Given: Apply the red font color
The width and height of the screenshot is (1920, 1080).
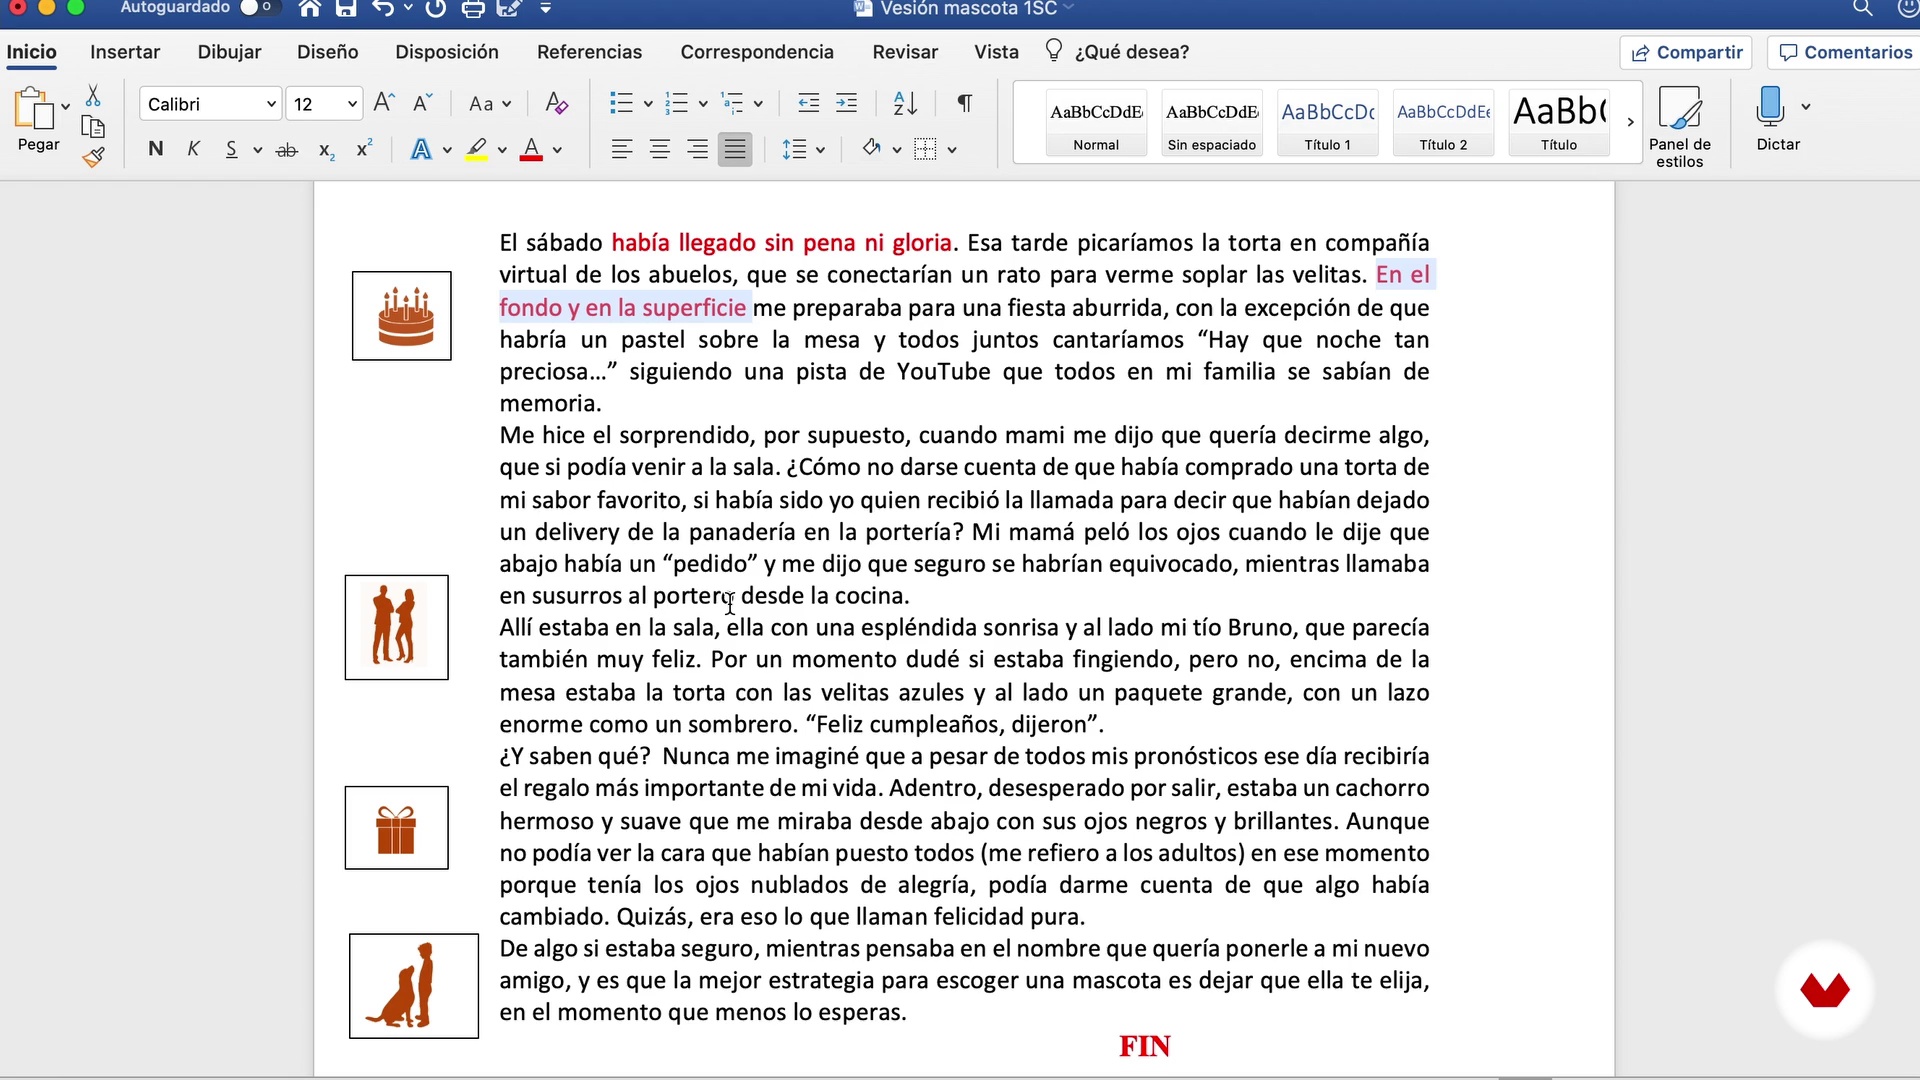Looking at the screenshot, I should [x=532, y=150].
